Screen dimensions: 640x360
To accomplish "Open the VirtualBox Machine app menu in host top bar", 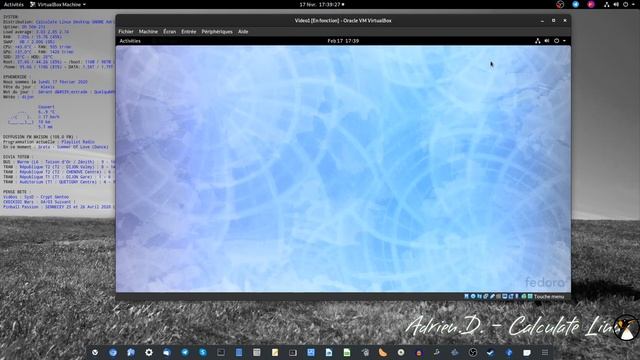I will [x=58, y=4].
